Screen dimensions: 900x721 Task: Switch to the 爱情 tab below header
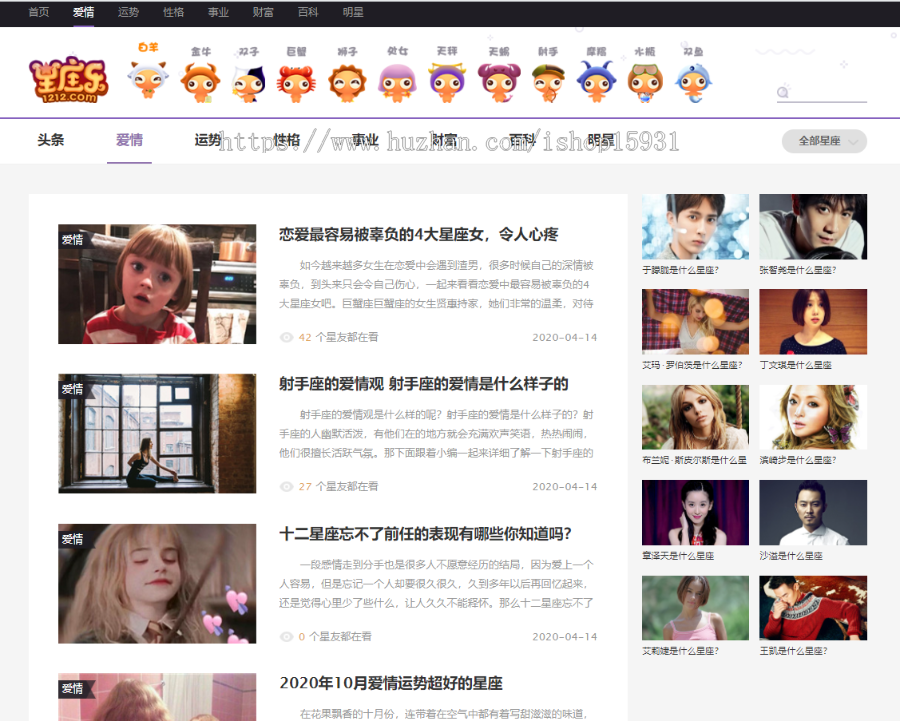pos(129,139)
